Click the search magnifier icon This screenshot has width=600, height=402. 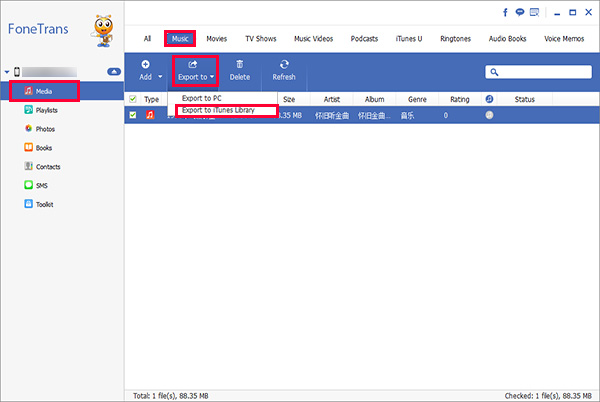point(494,72)
